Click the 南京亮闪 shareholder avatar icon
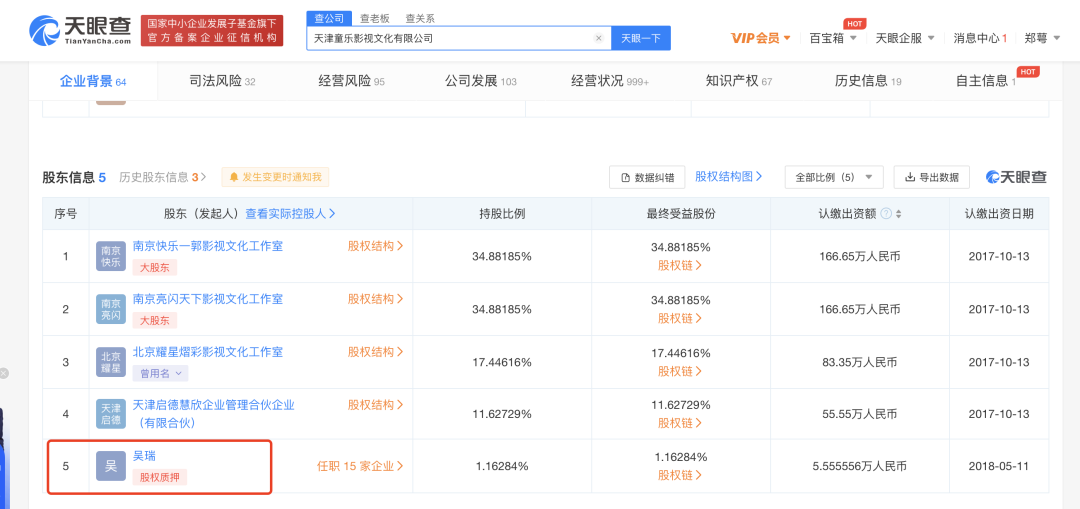The height and width of the screenshot is (509, 1080). [x=111, y=309]
